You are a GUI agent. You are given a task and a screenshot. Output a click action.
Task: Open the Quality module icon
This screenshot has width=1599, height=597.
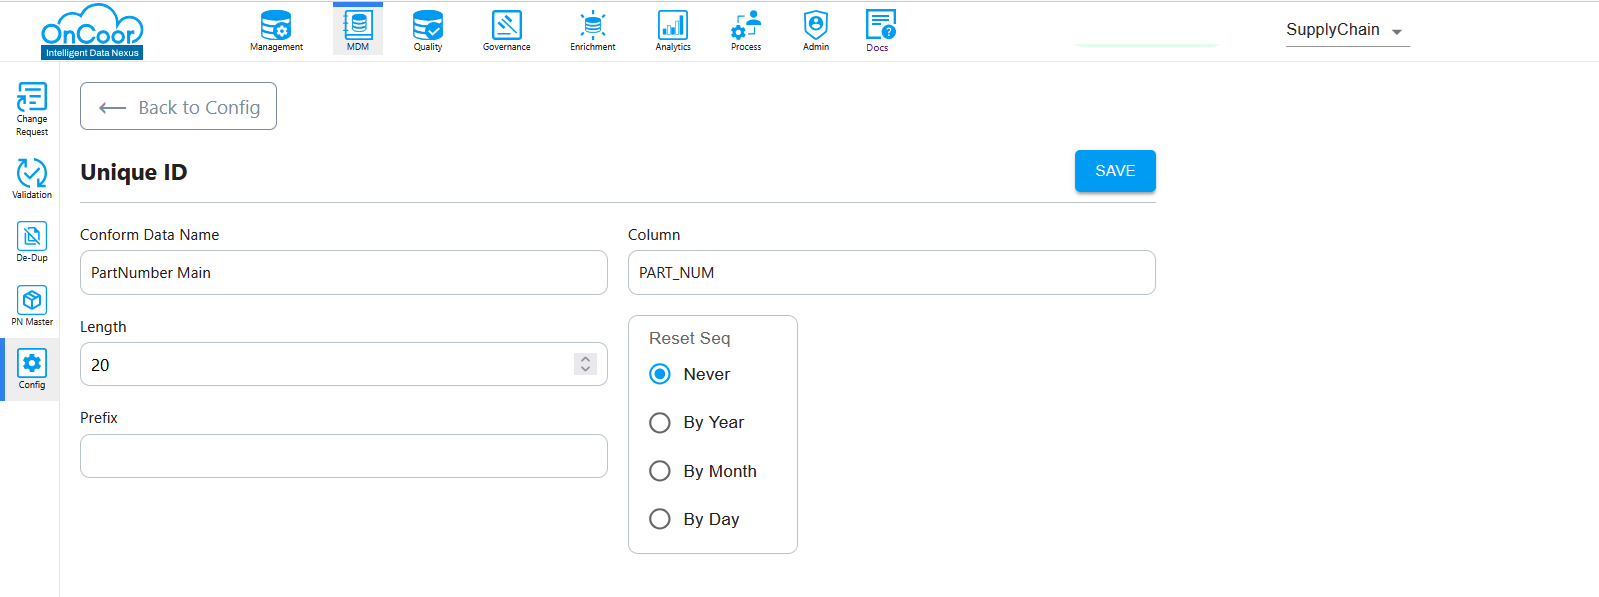[428, 30]
